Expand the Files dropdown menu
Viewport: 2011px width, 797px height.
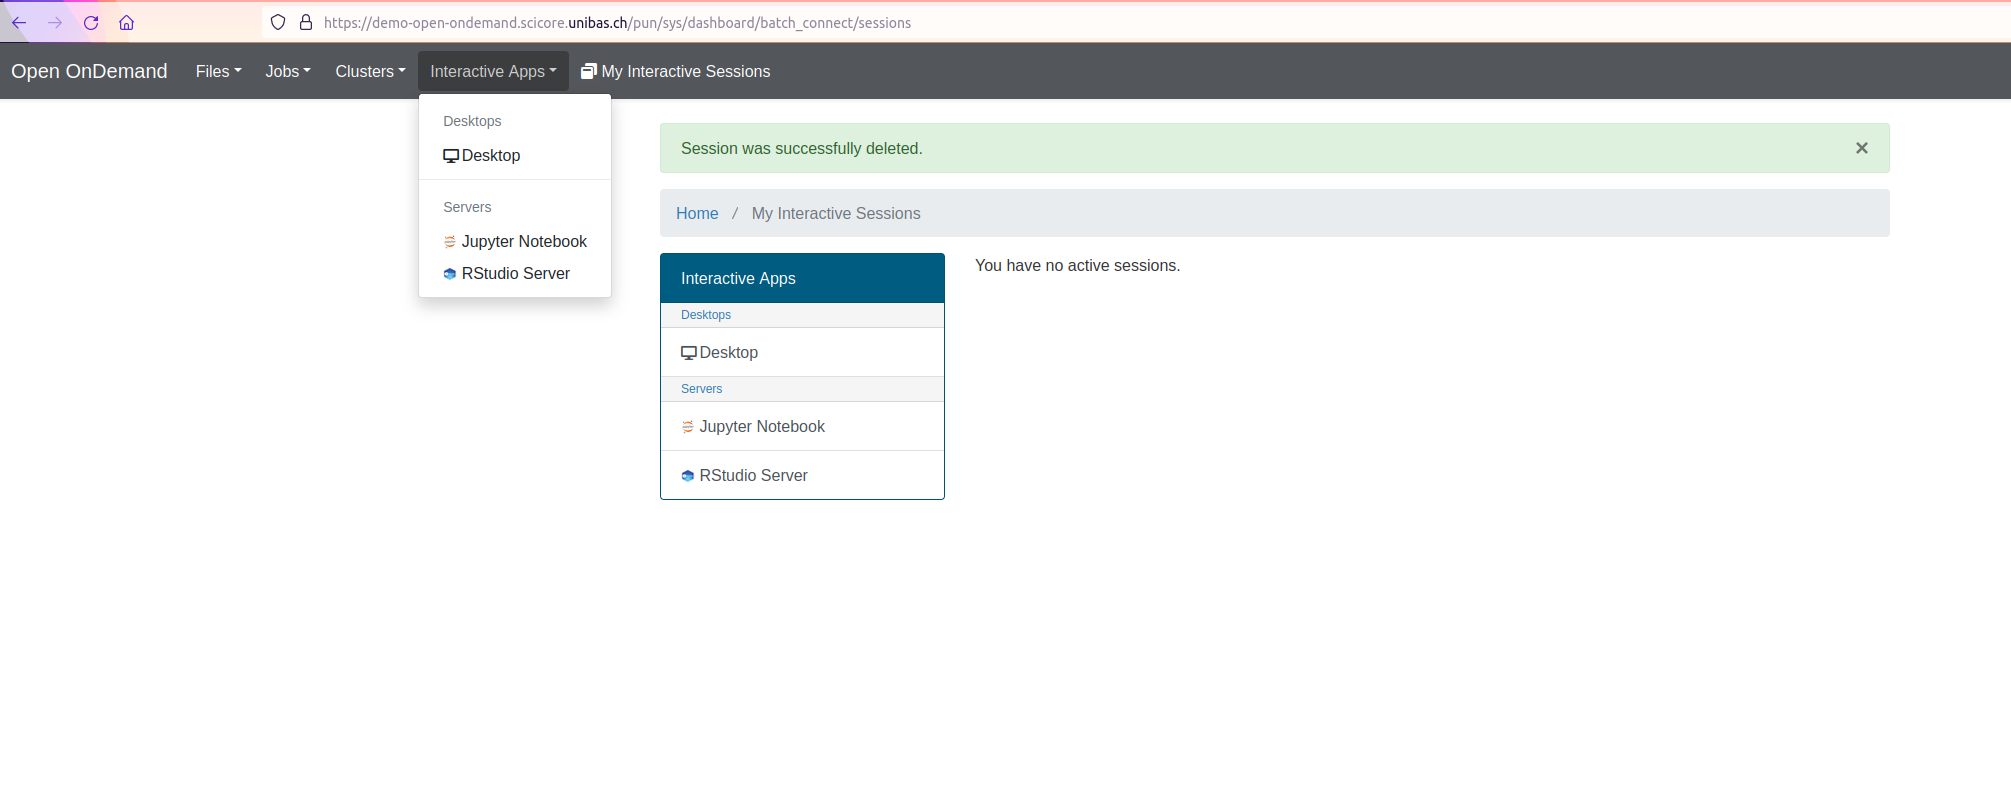coord(218,71)
